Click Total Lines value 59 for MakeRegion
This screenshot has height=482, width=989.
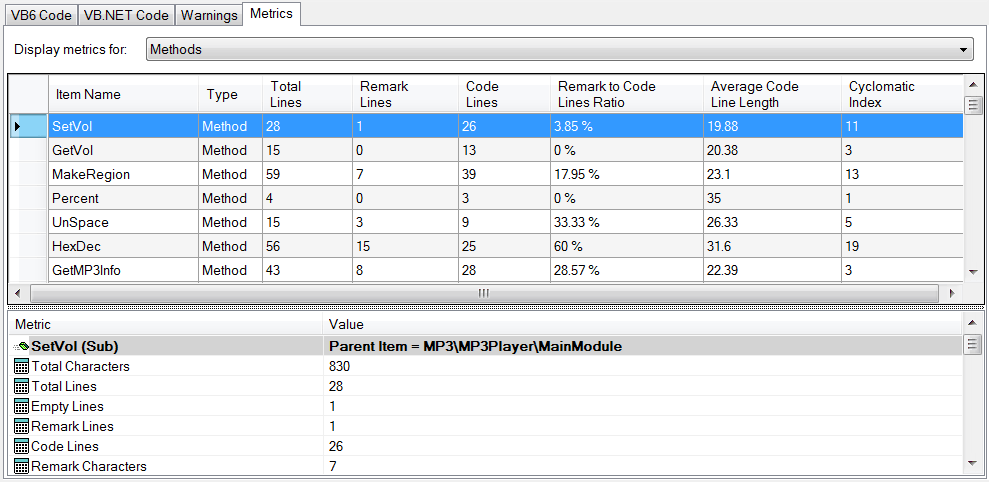pos(307,174)
